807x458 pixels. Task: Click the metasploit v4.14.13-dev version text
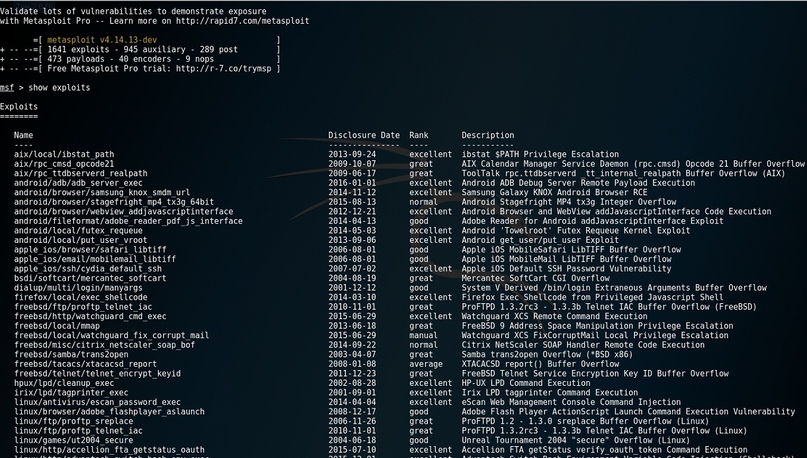pos(101,41)
